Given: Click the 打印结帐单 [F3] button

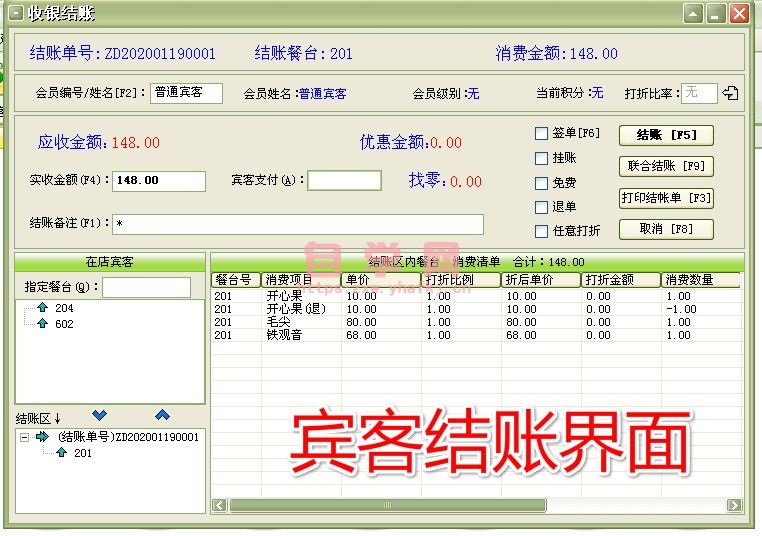Looking at the screenshot, I should 666,198.
